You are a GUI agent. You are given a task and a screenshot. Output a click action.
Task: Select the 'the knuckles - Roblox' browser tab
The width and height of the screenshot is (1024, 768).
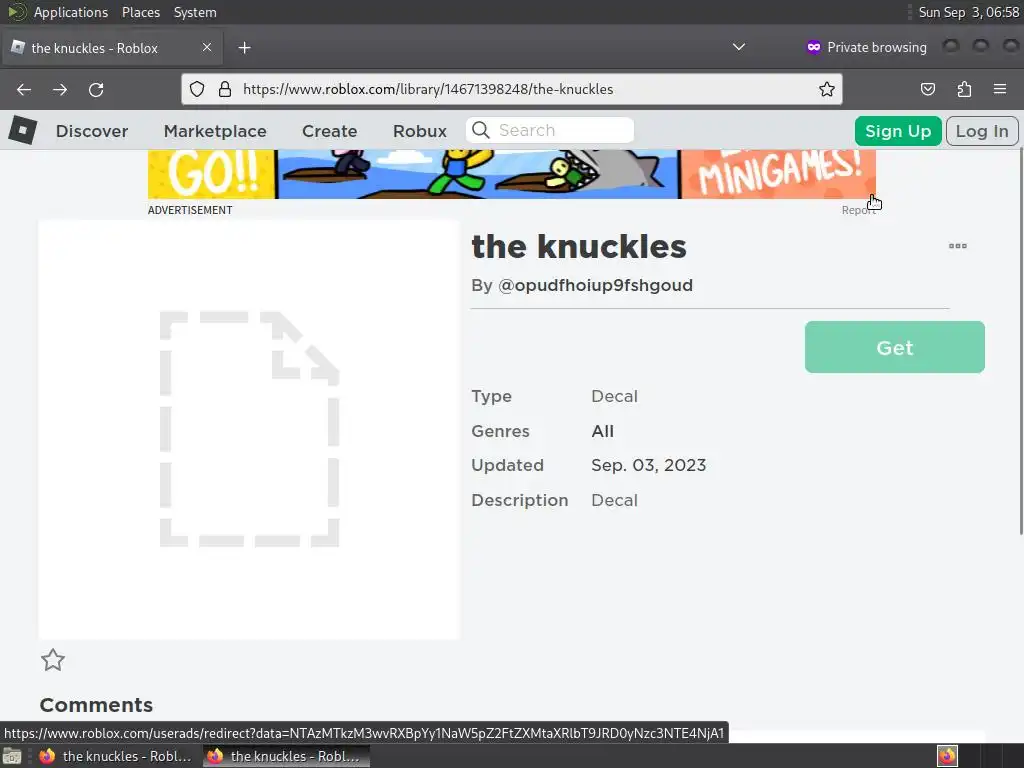pos(112,48)
